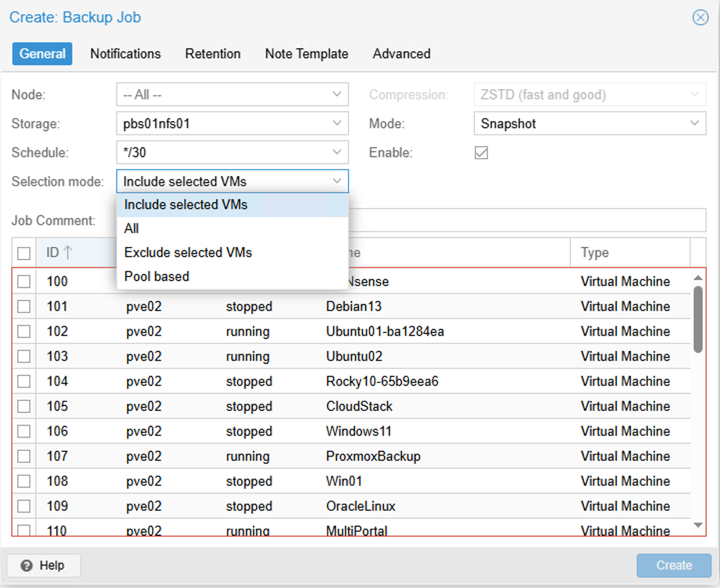Expand the Storage dropdown
The width and height of the screenshot is (720, 588).
point(337,124)
